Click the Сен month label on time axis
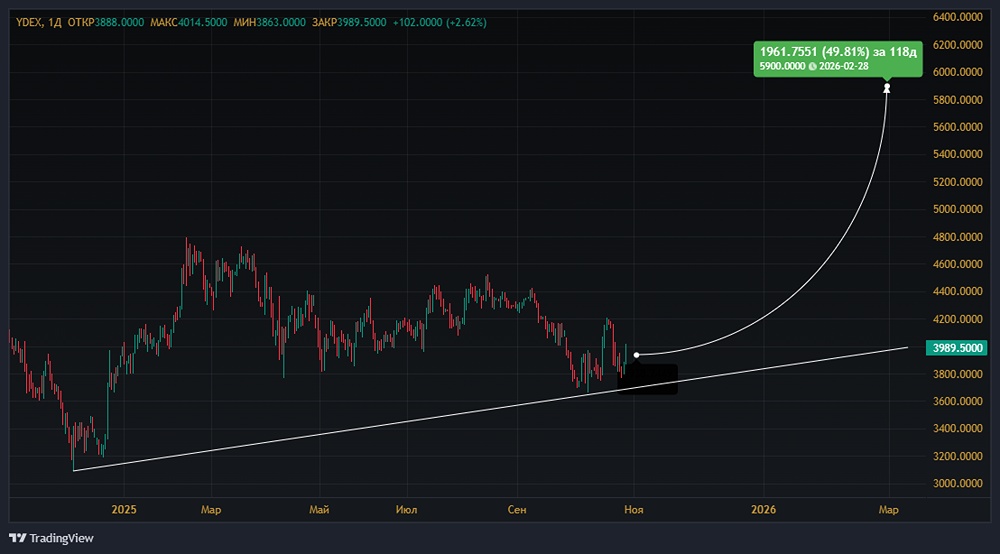Image resolution: width=1000 pixels, height=554 pixels. (516, 510)
